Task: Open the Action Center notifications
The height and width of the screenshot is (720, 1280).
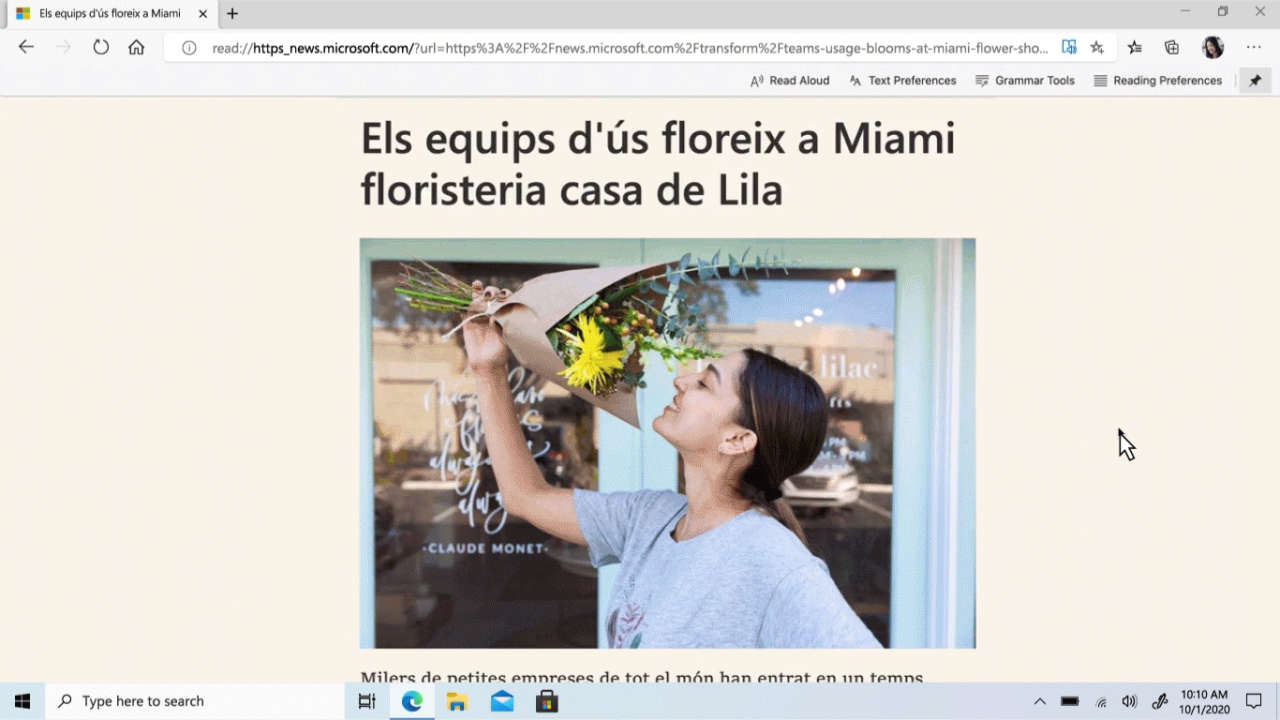Action: [x=1254, y=701]
